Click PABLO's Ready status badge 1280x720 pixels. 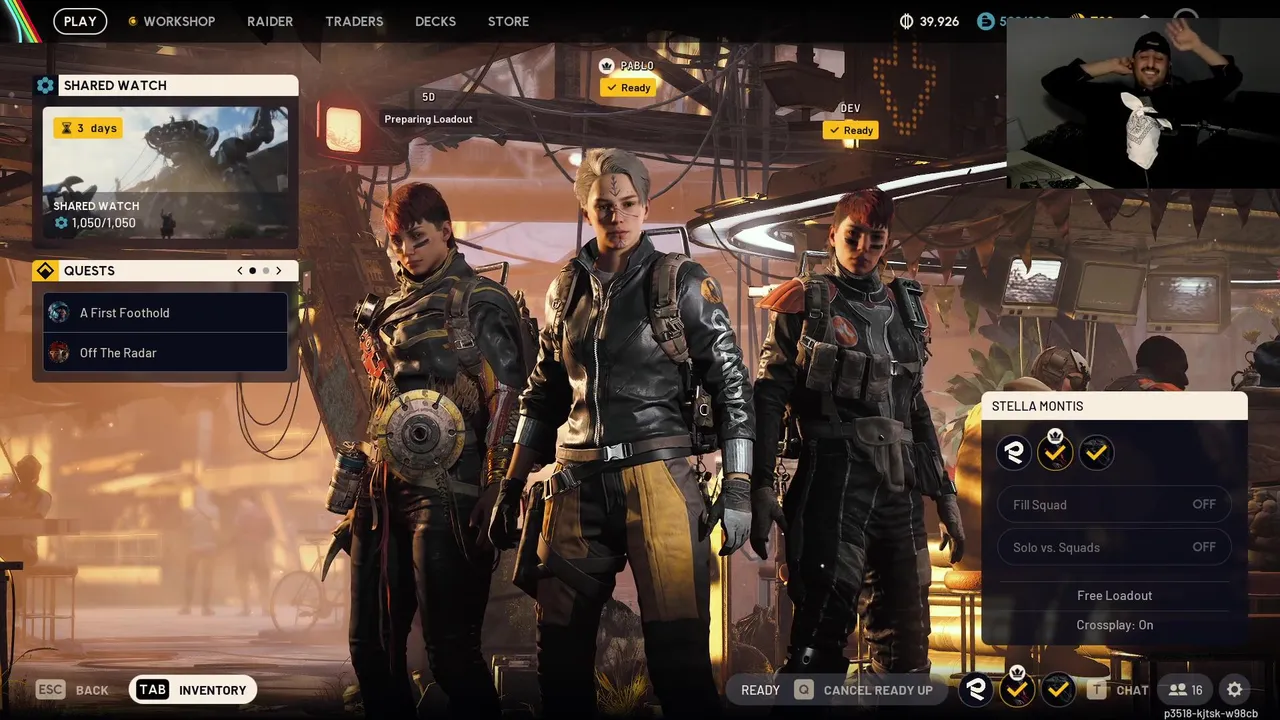[628, 88]
